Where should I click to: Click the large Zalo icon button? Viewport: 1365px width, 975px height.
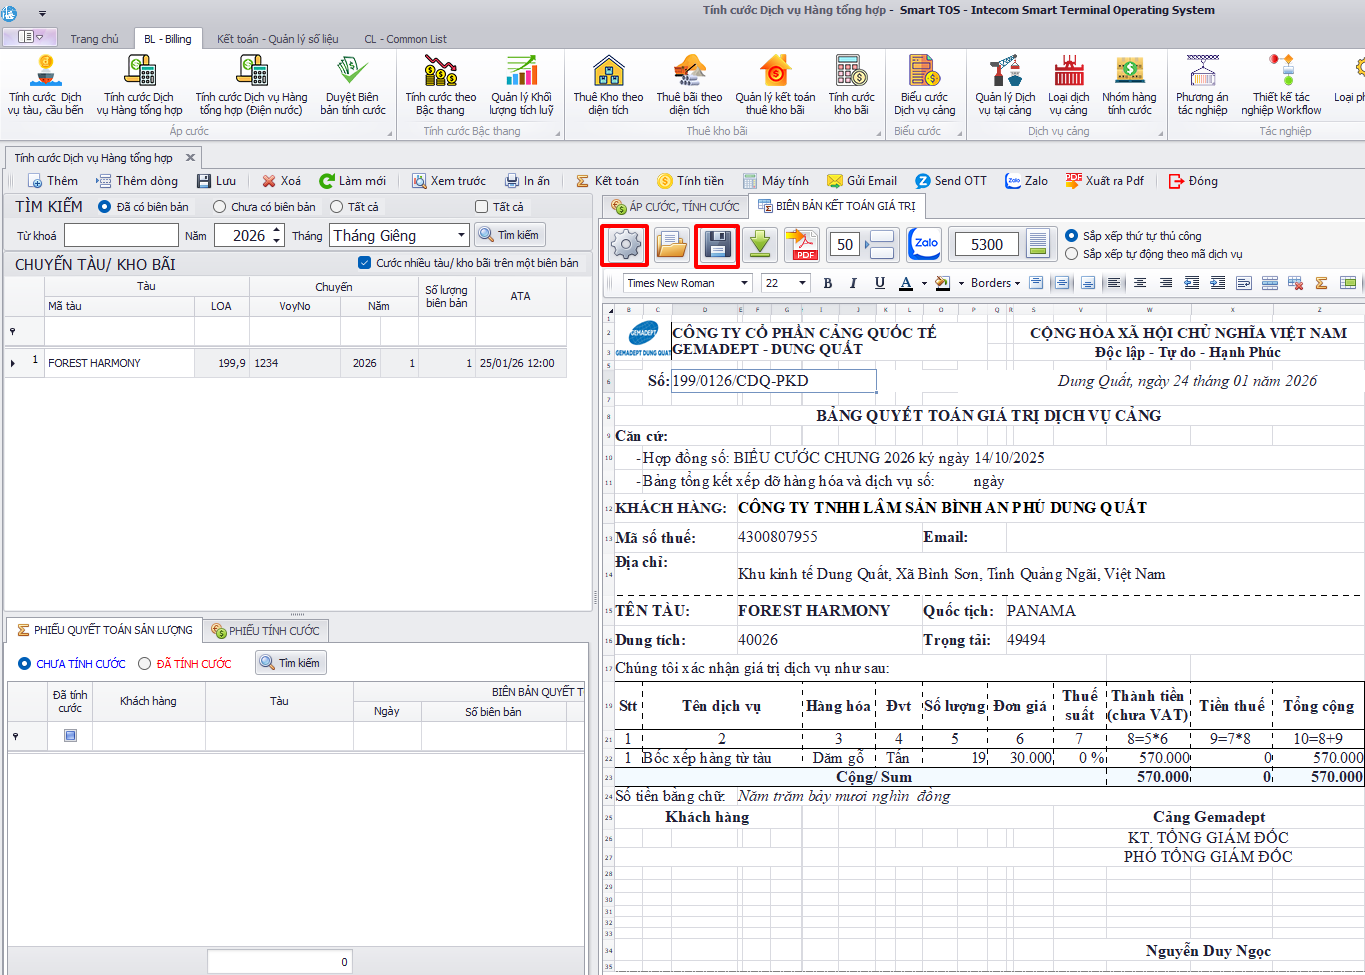click(x=925, y=244)
